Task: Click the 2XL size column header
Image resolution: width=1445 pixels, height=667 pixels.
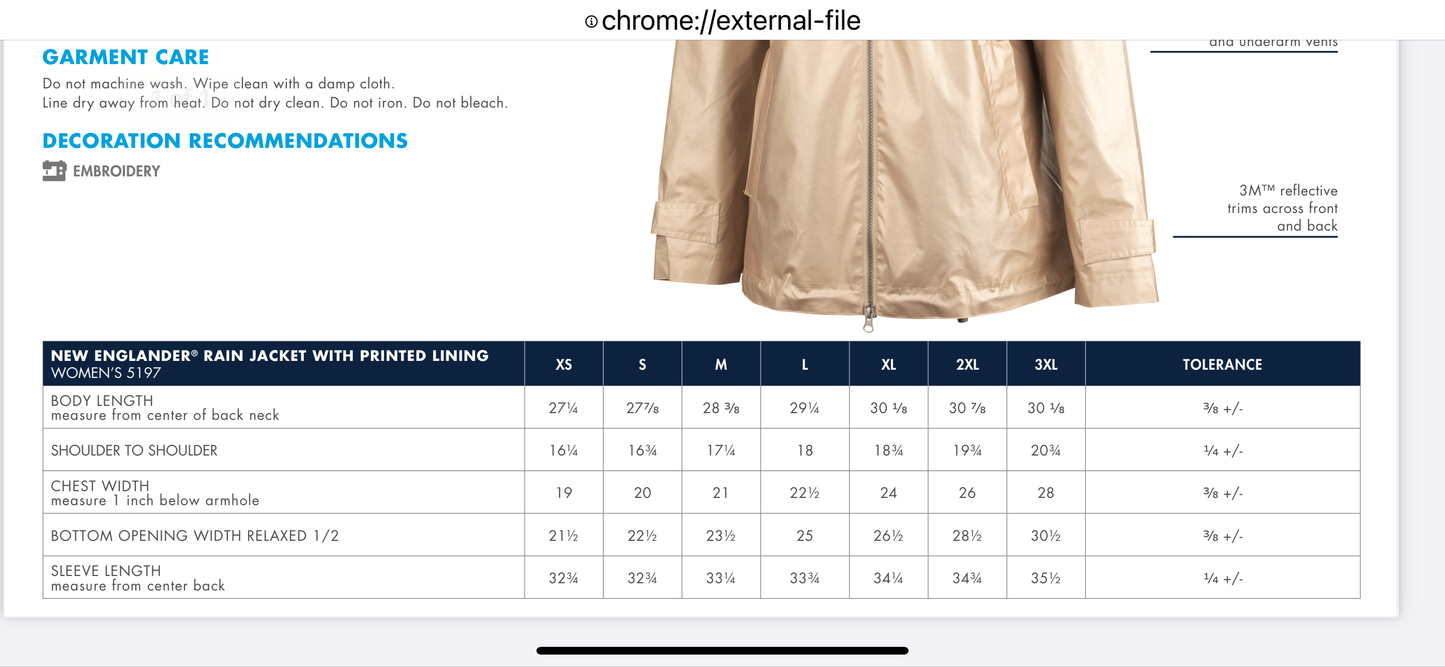Action: (x=967, y=365)
